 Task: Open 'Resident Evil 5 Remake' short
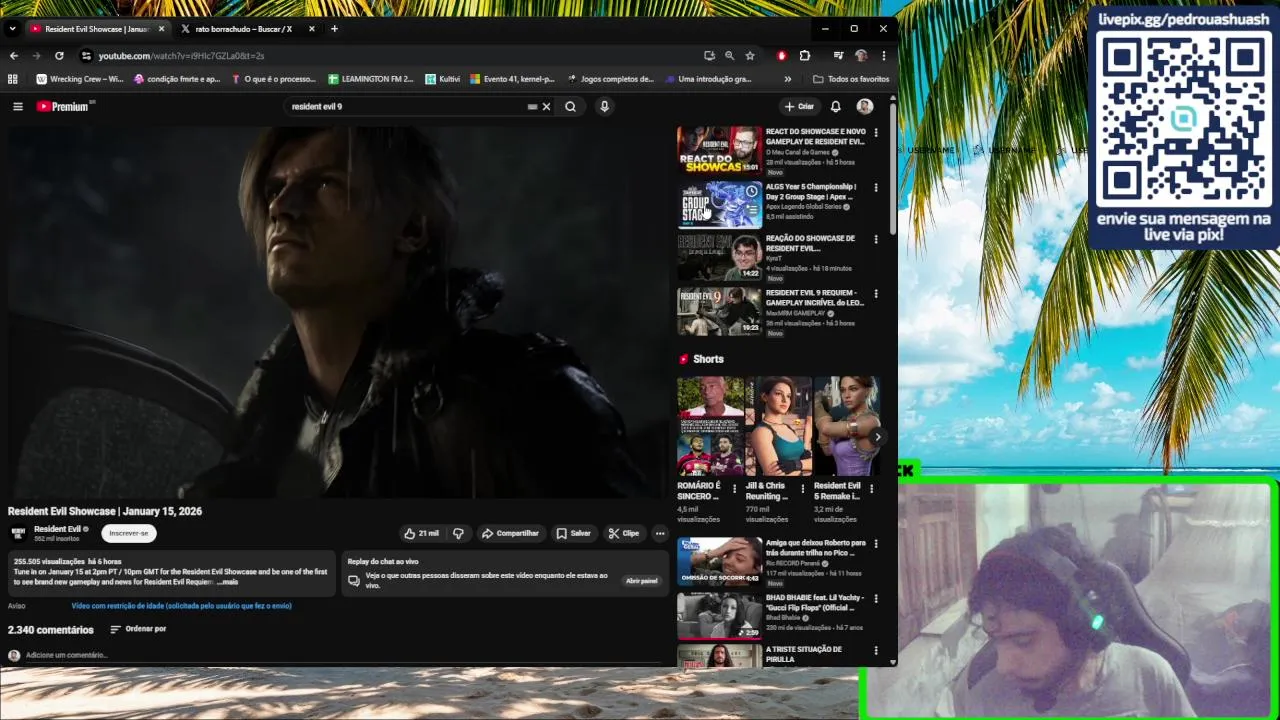(x=847, y=426)
